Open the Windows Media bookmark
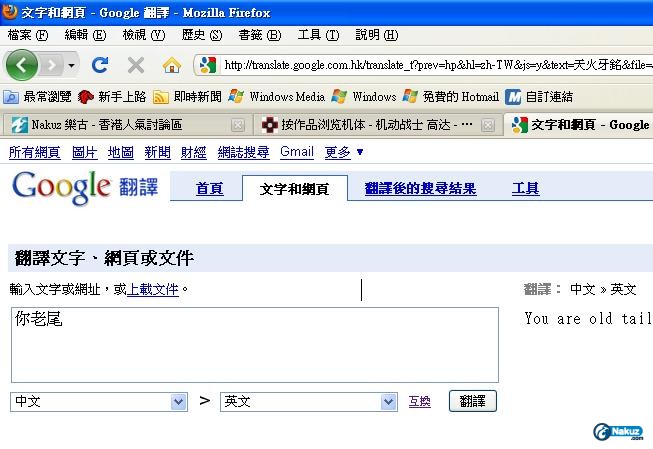The height and width of the screenshot is (449, 653). coord(277,97)
